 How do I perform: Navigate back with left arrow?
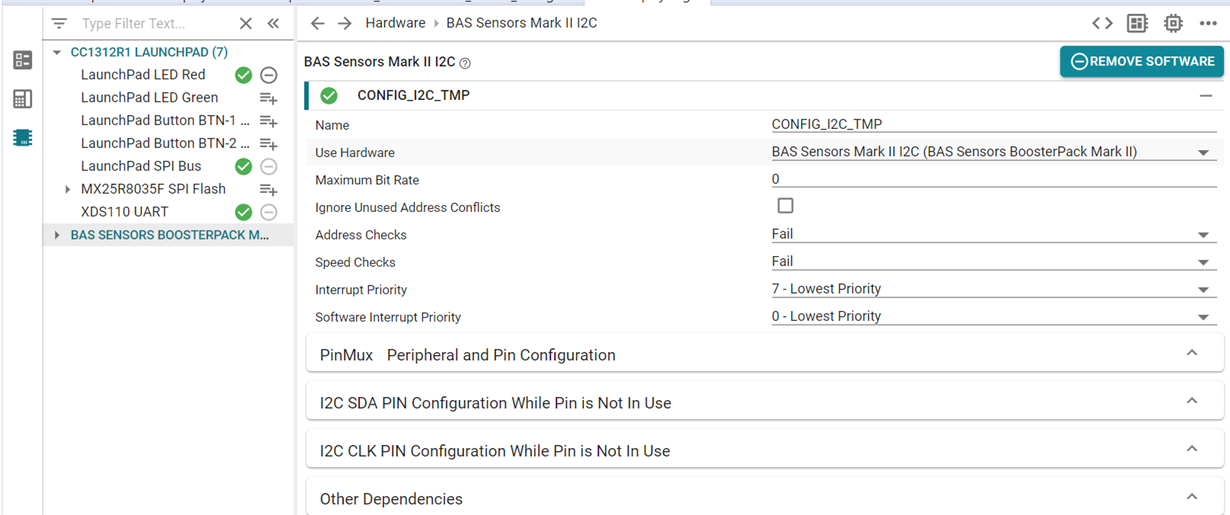(x=317, y=23)
